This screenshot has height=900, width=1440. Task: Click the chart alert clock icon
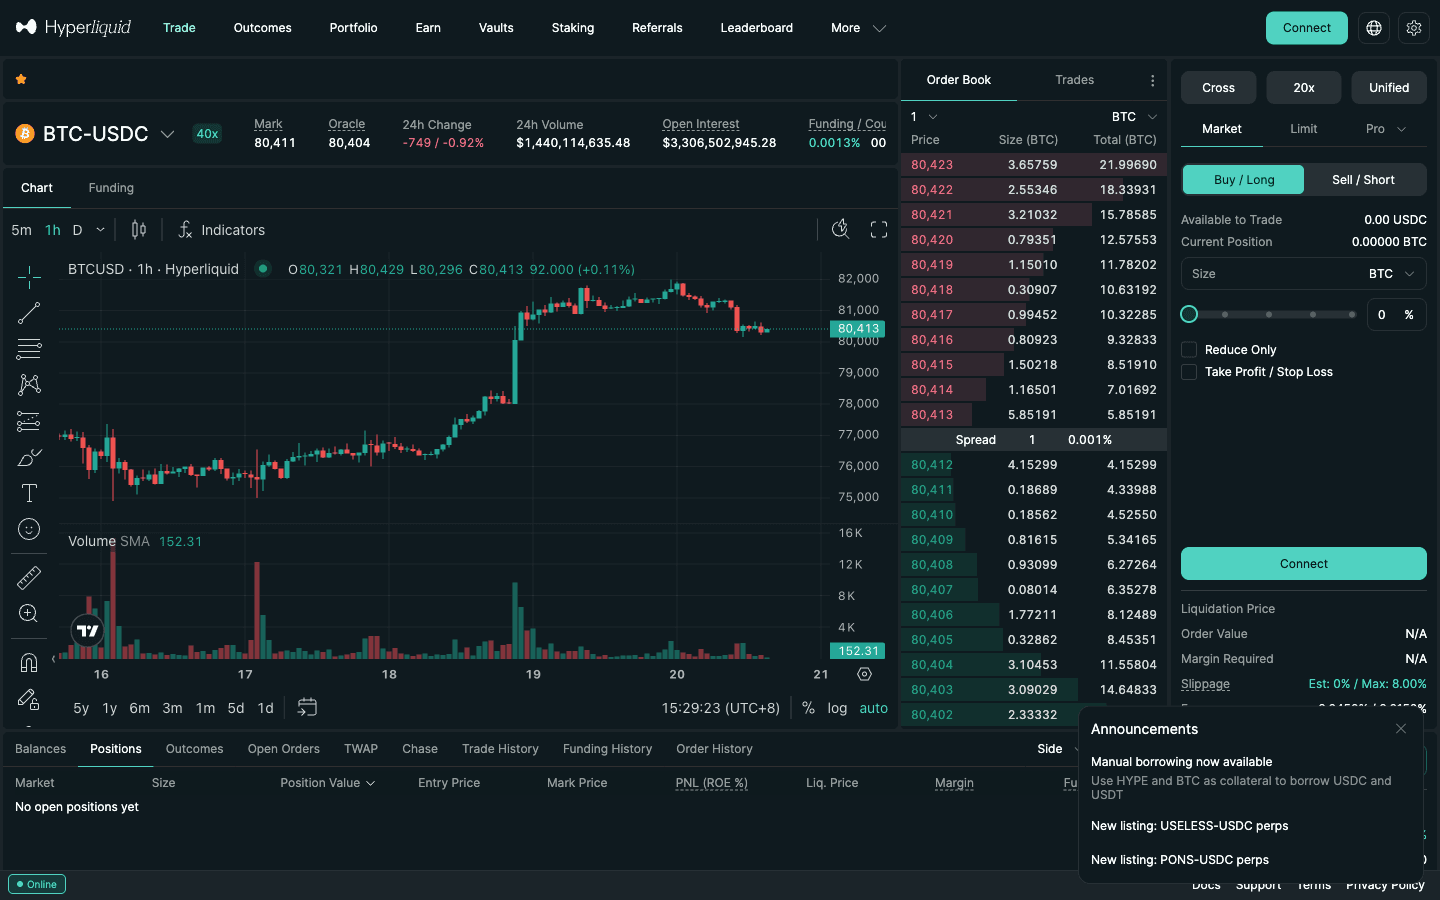point(841,230)
